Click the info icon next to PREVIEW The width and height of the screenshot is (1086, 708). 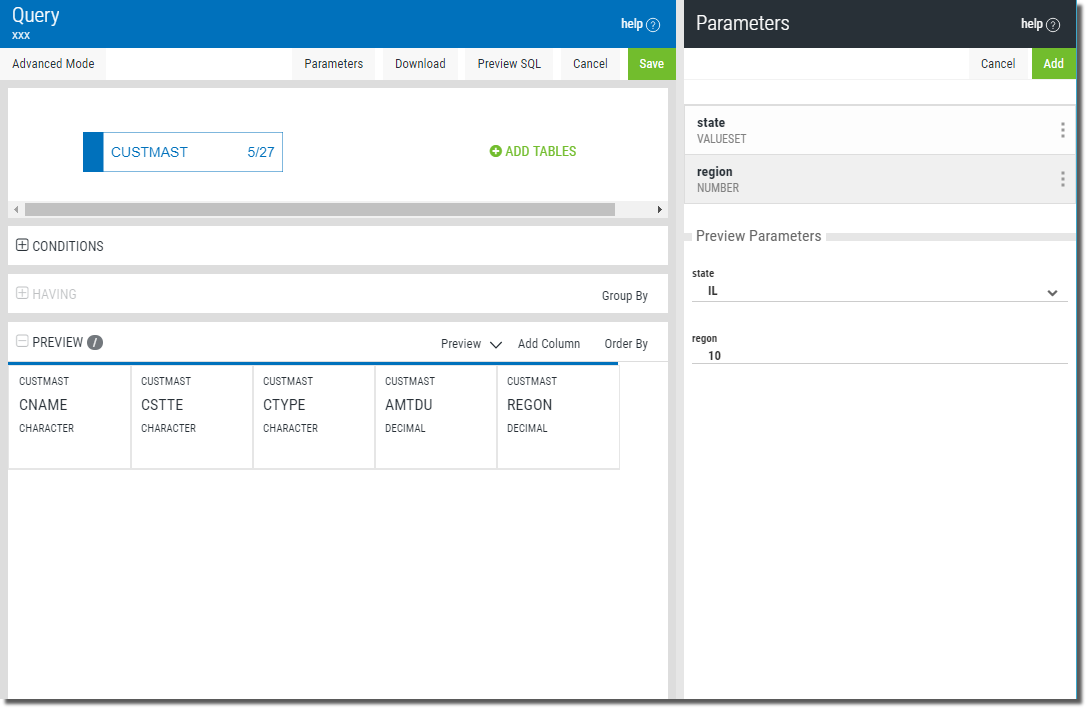(95, 342)
